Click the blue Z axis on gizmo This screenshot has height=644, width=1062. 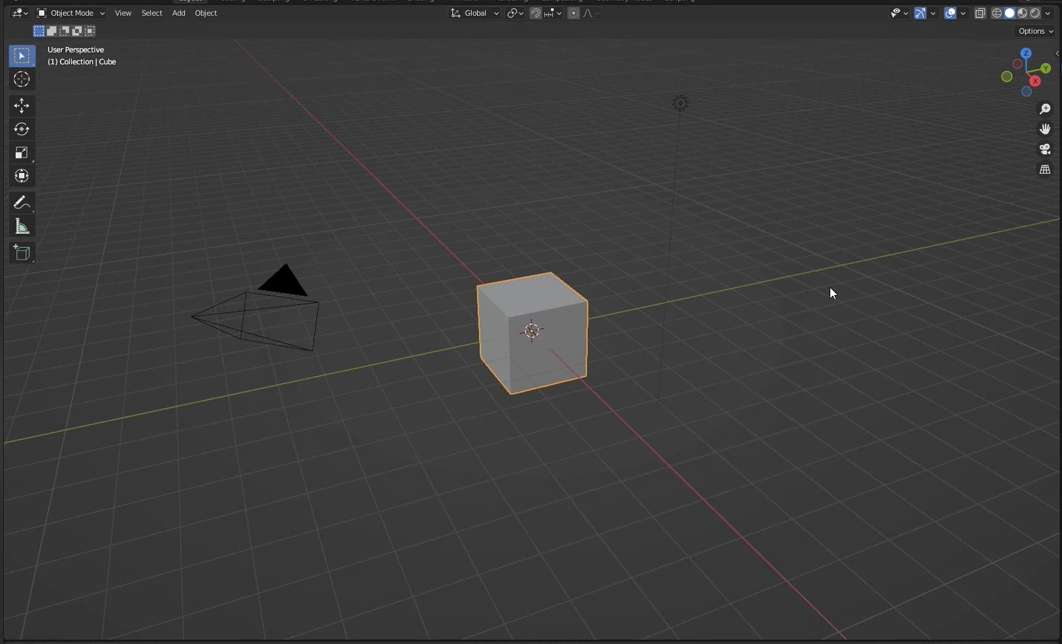tap(1025, 53)
